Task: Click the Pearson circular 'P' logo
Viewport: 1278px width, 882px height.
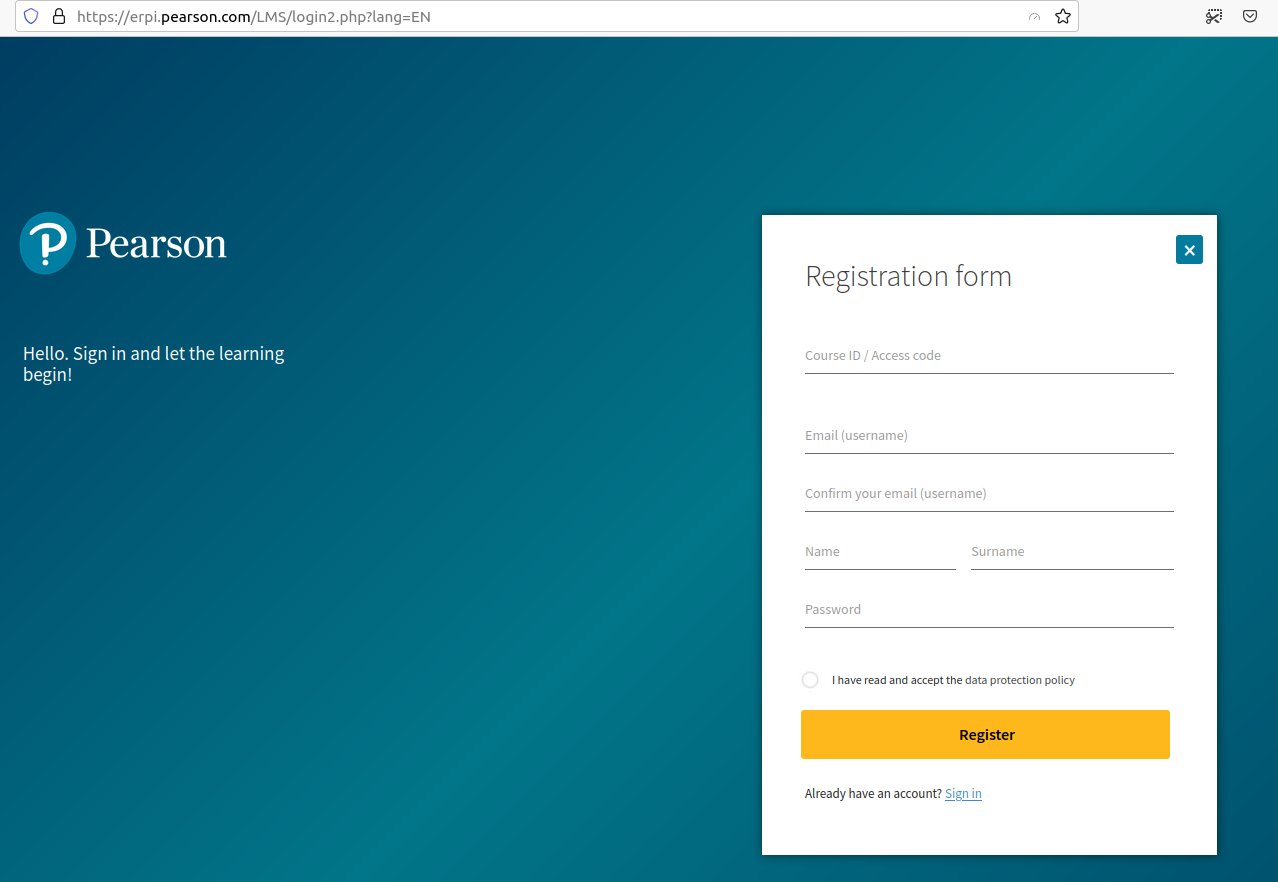Action: [x=46, y=242]
